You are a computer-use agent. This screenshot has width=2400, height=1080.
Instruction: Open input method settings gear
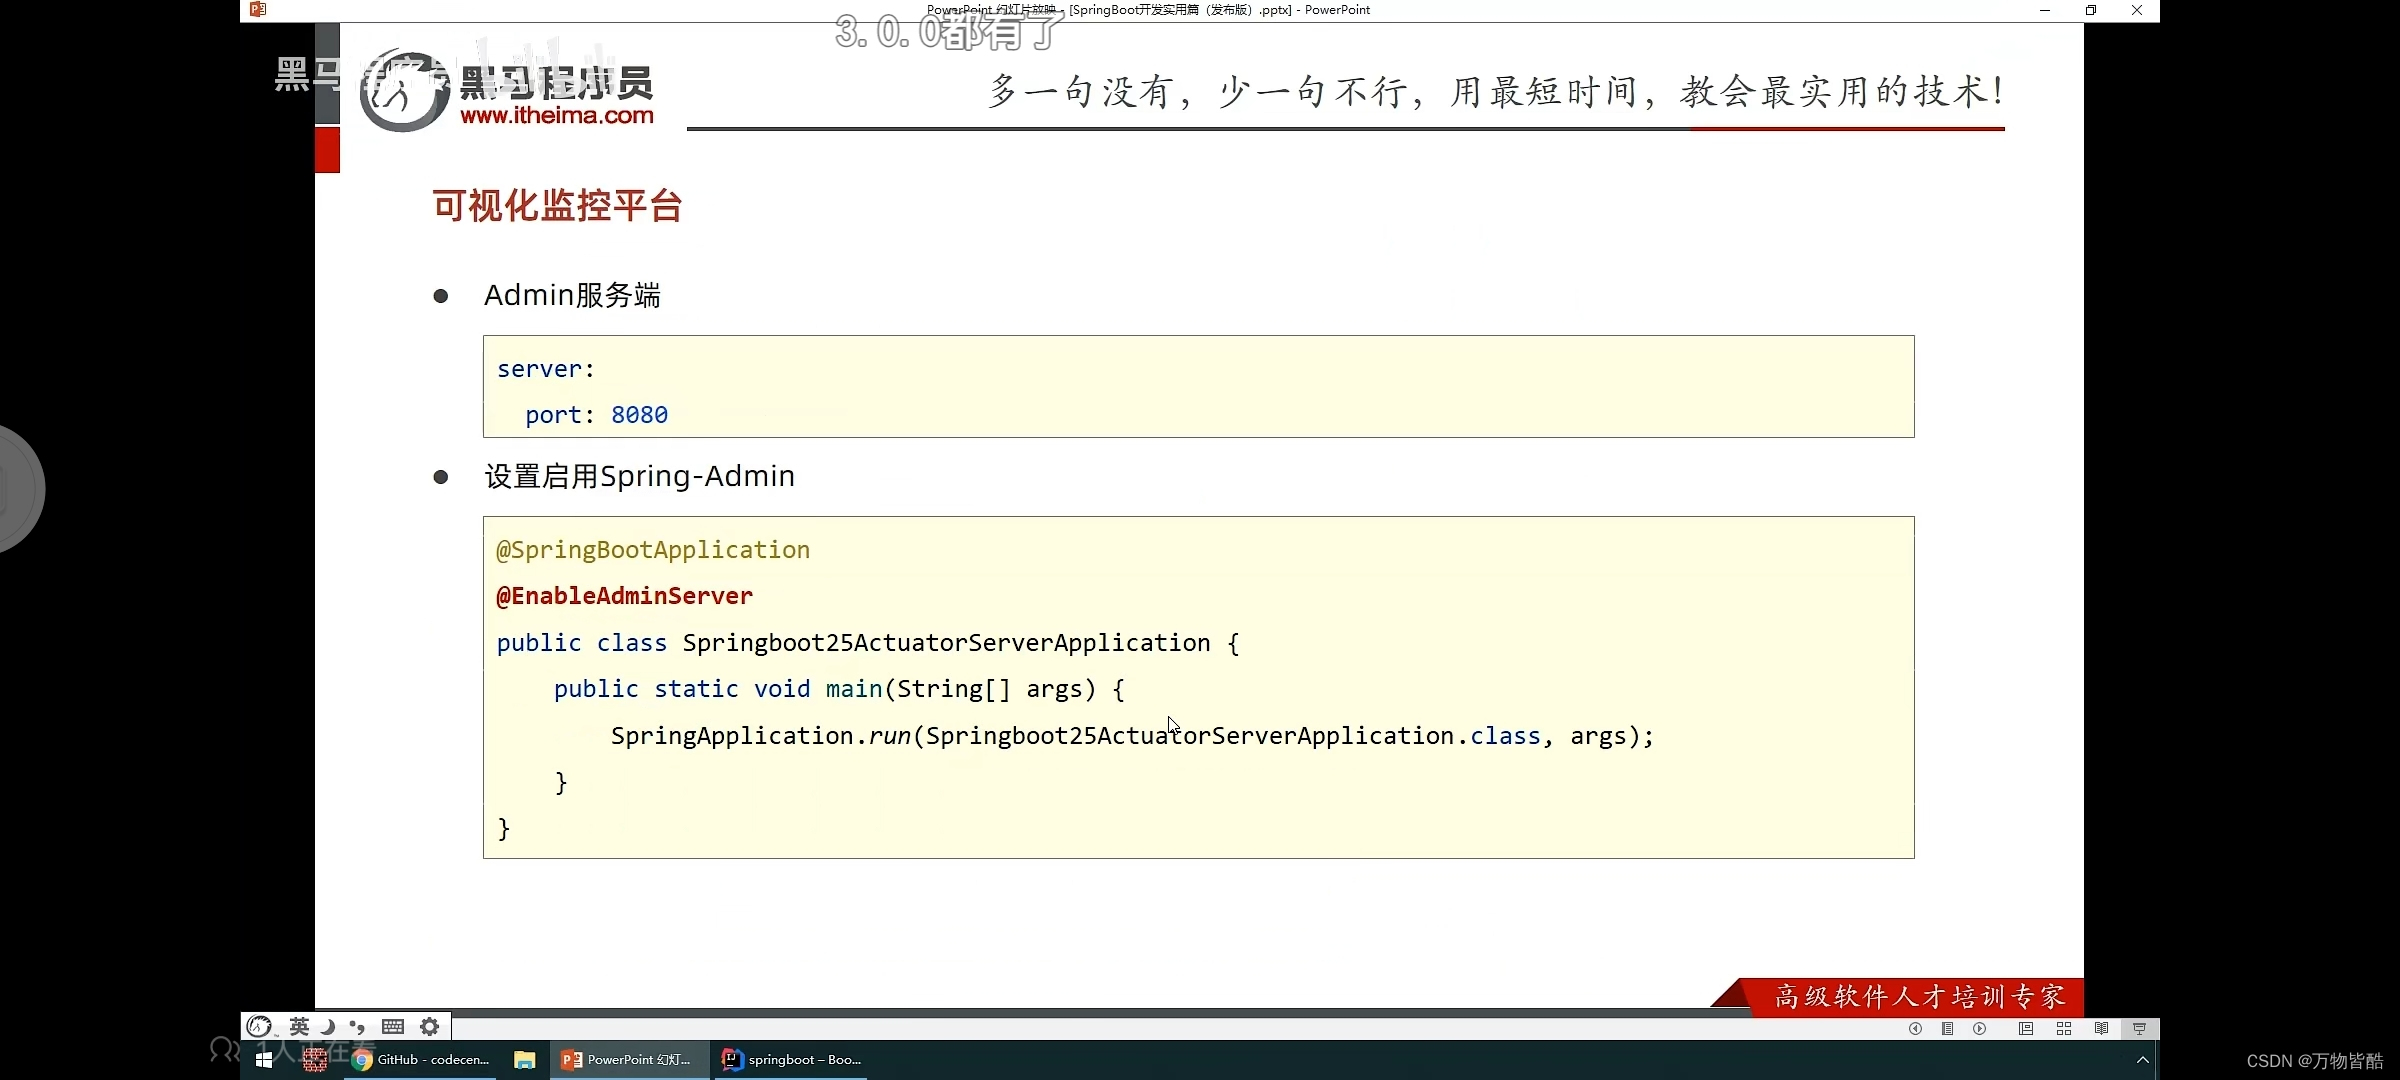coord(429,1026)
